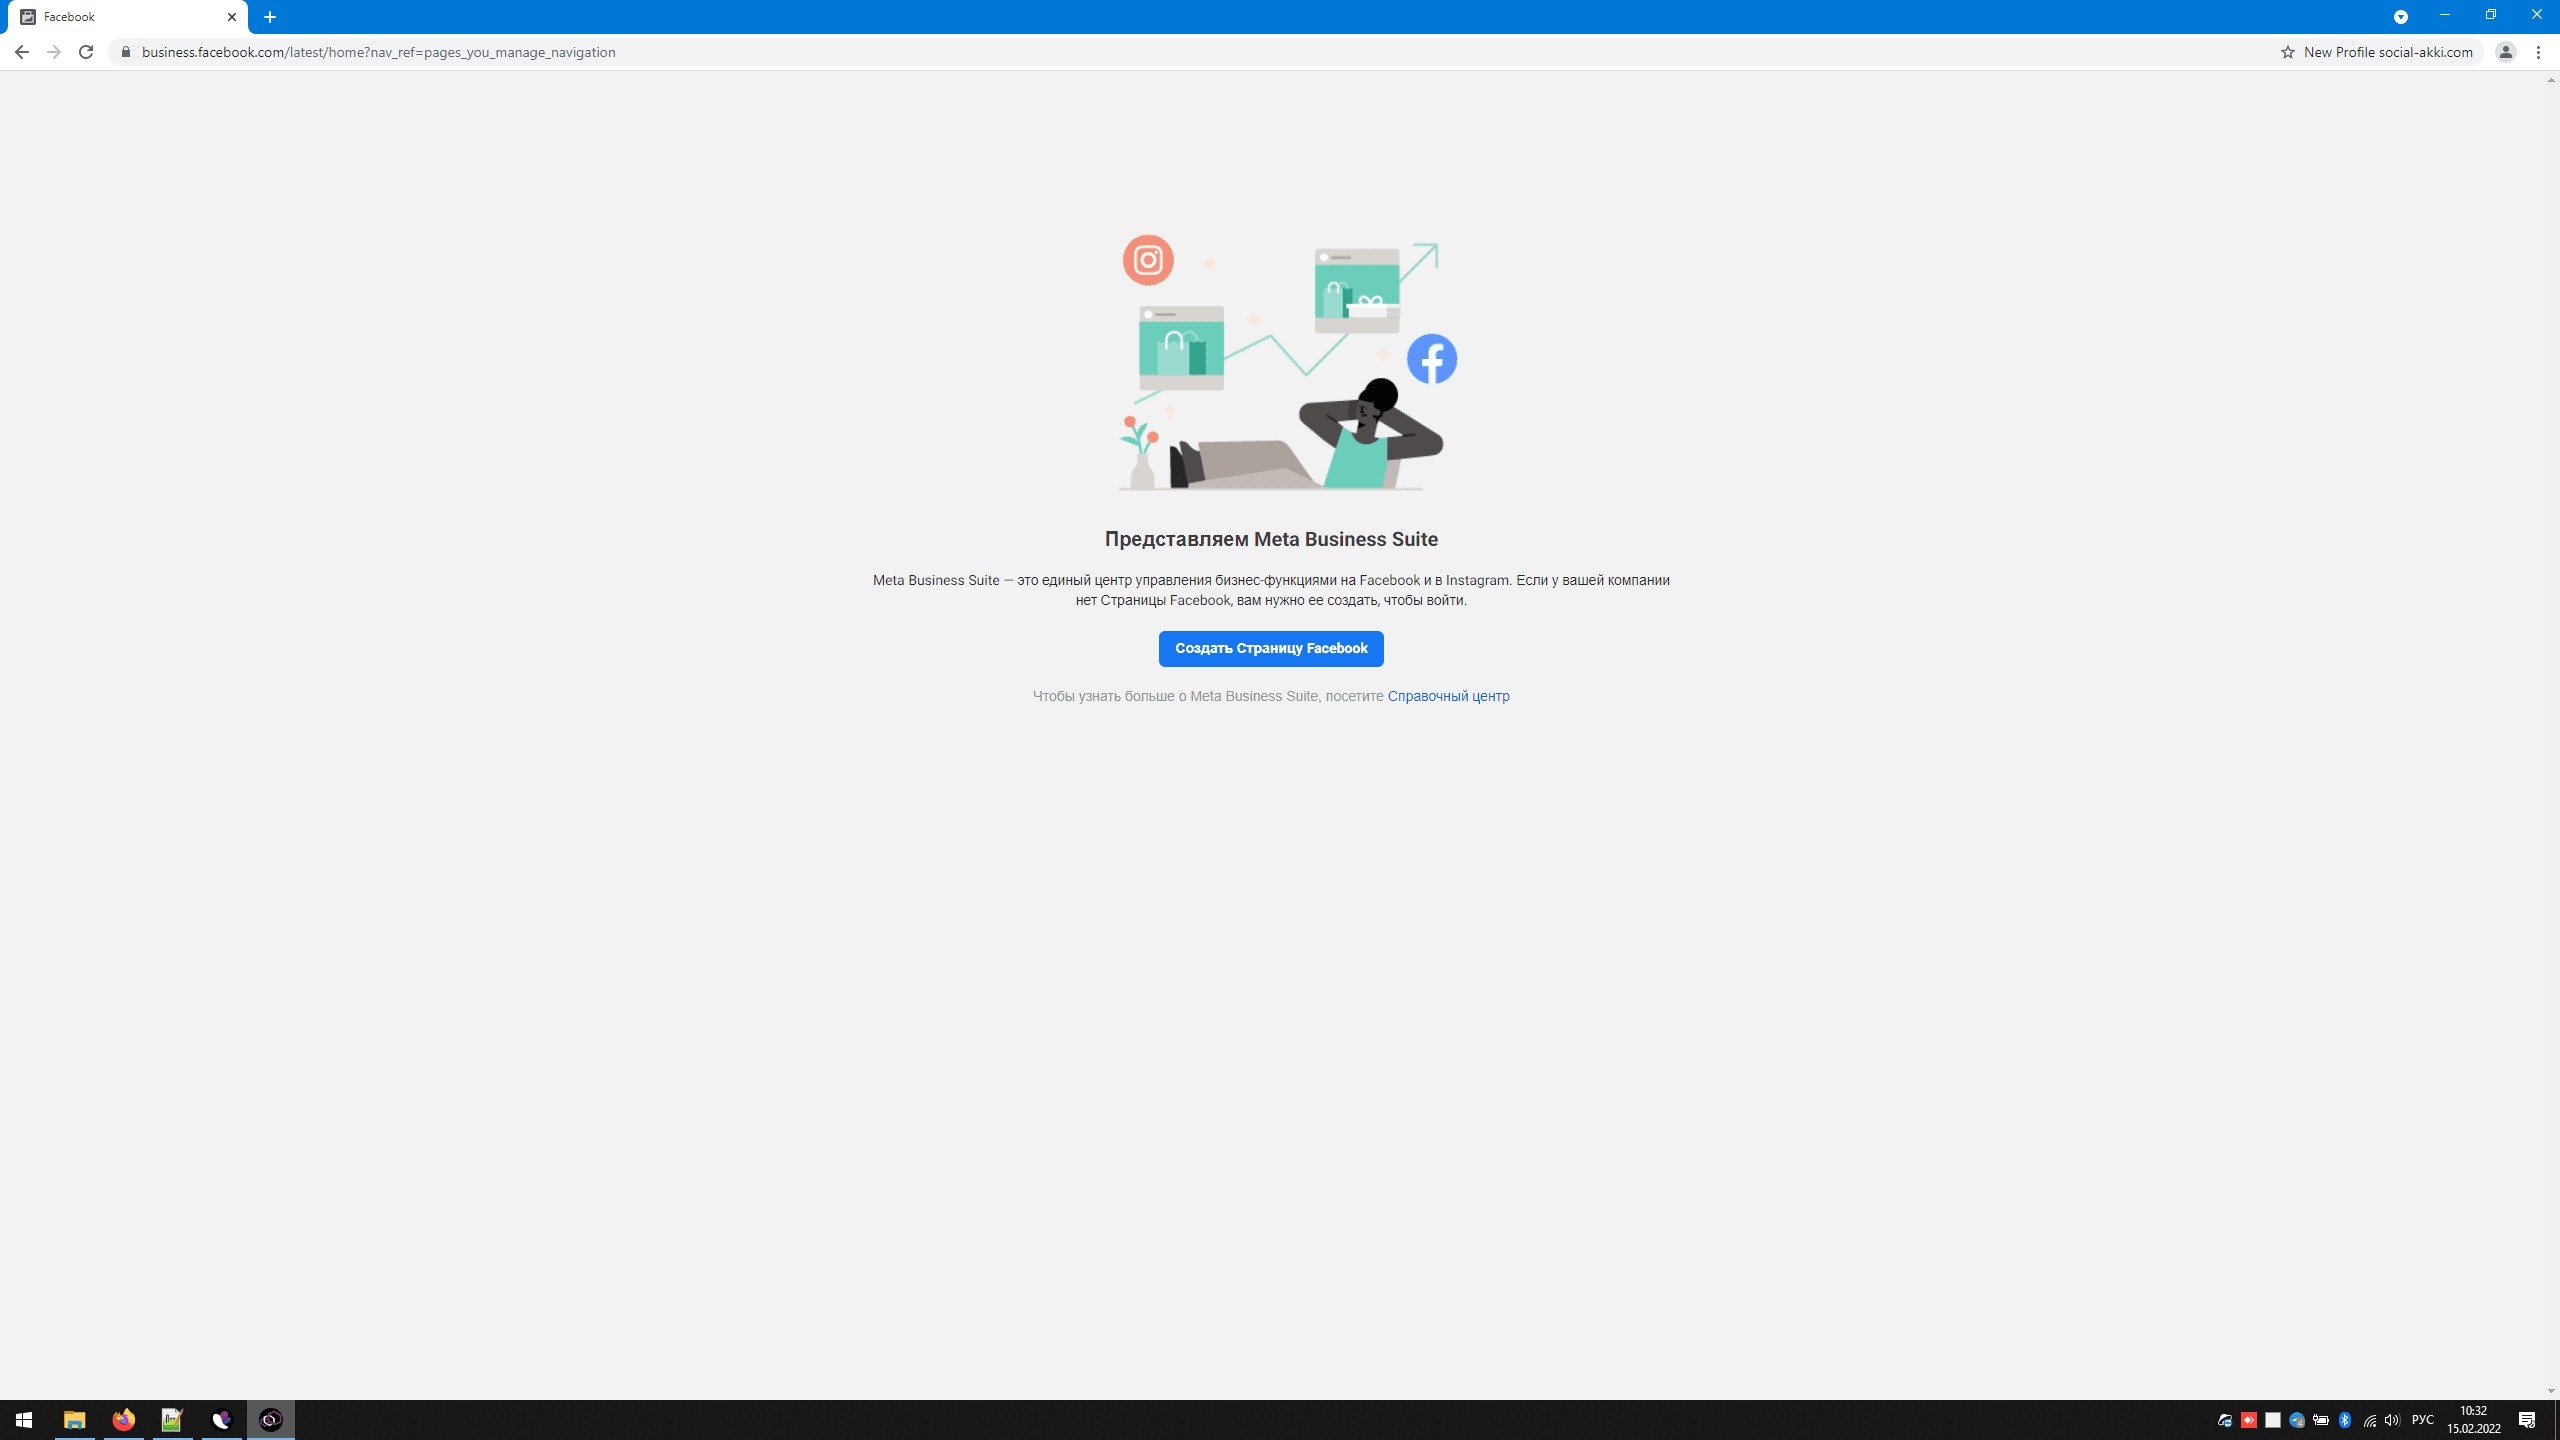The image size is (2560, 1440).
Task: Open the notepad app in taskbar
Action: point(172,1420)
